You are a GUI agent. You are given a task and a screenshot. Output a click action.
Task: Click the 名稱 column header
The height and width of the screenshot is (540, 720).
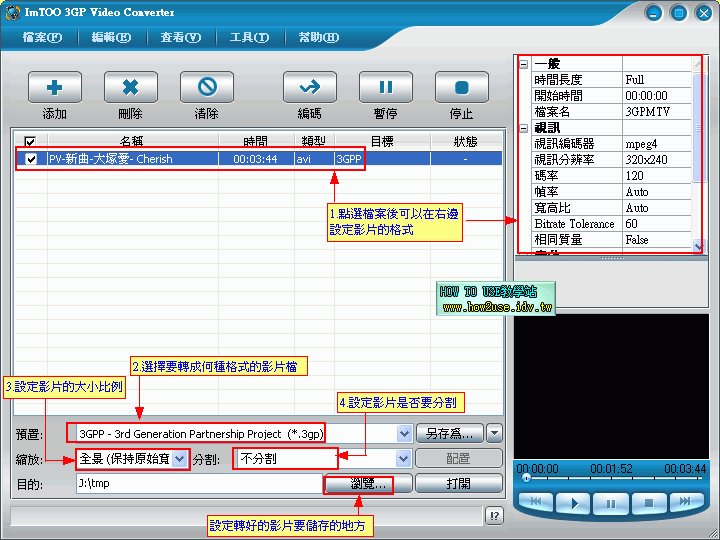[133, 141]
